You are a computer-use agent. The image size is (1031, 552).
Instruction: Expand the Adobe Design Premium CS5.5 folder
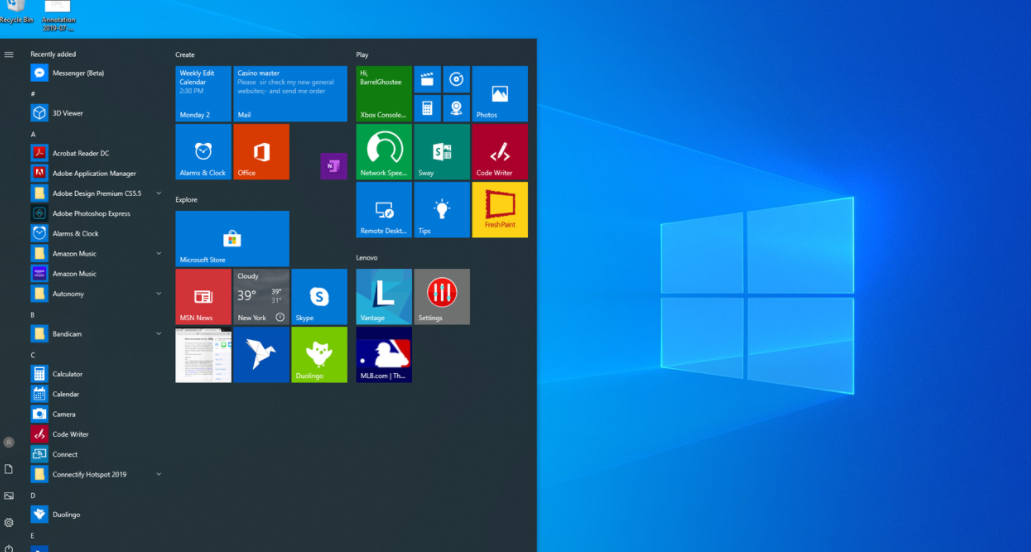click(158, 193)
